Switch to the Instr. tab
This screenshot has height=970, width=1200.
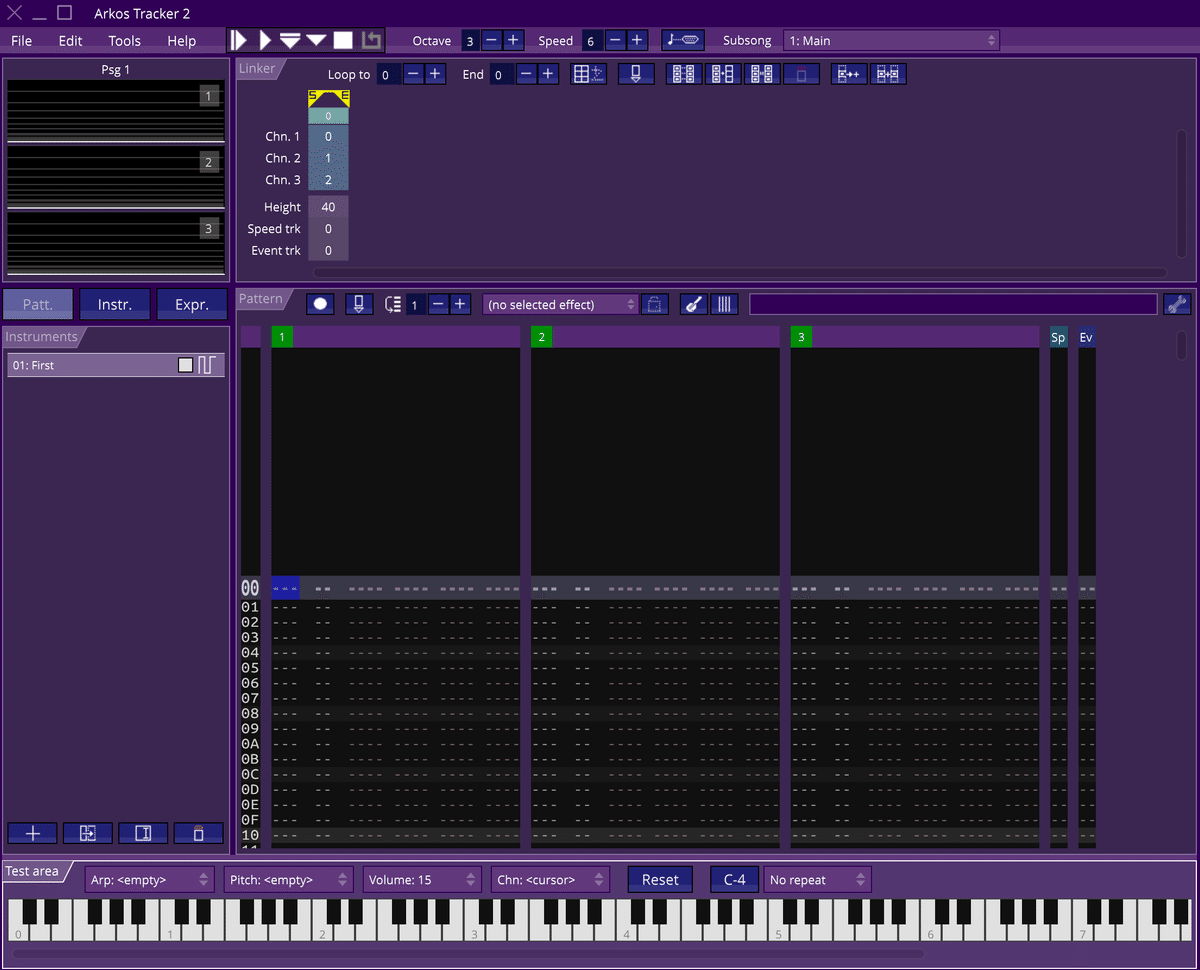[x=115, y=305]
